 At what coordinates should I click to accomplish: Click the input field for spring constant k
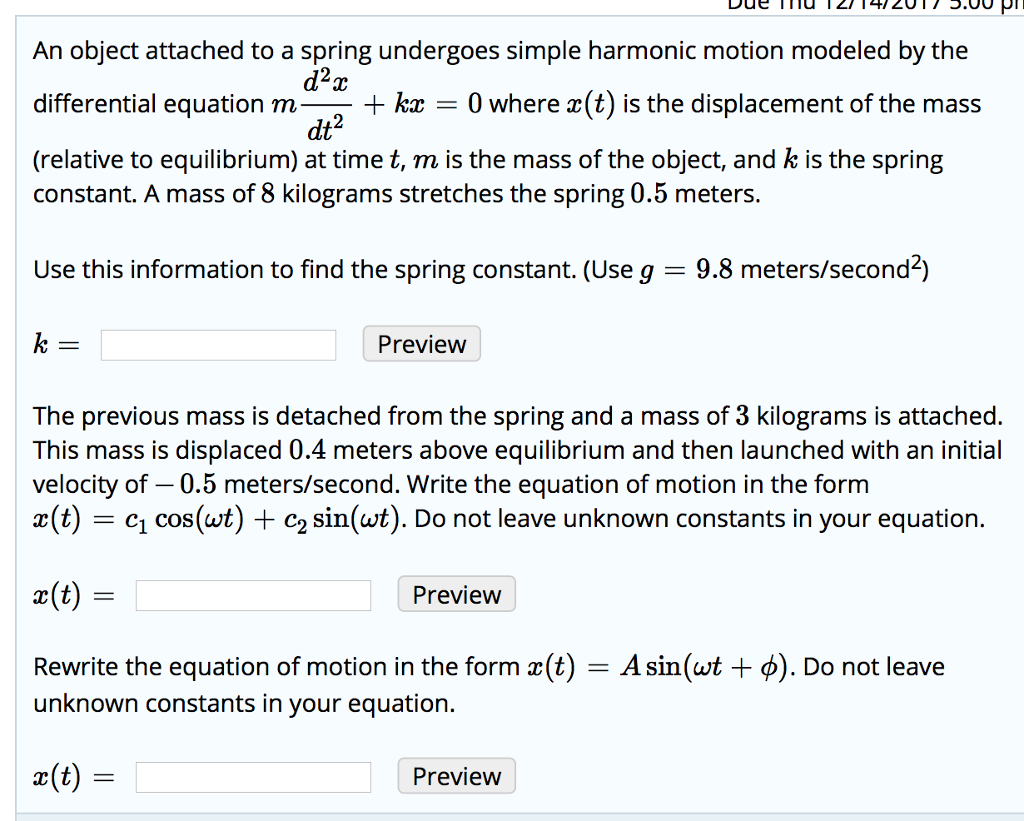pyautogui.click(x=218, y=344)
